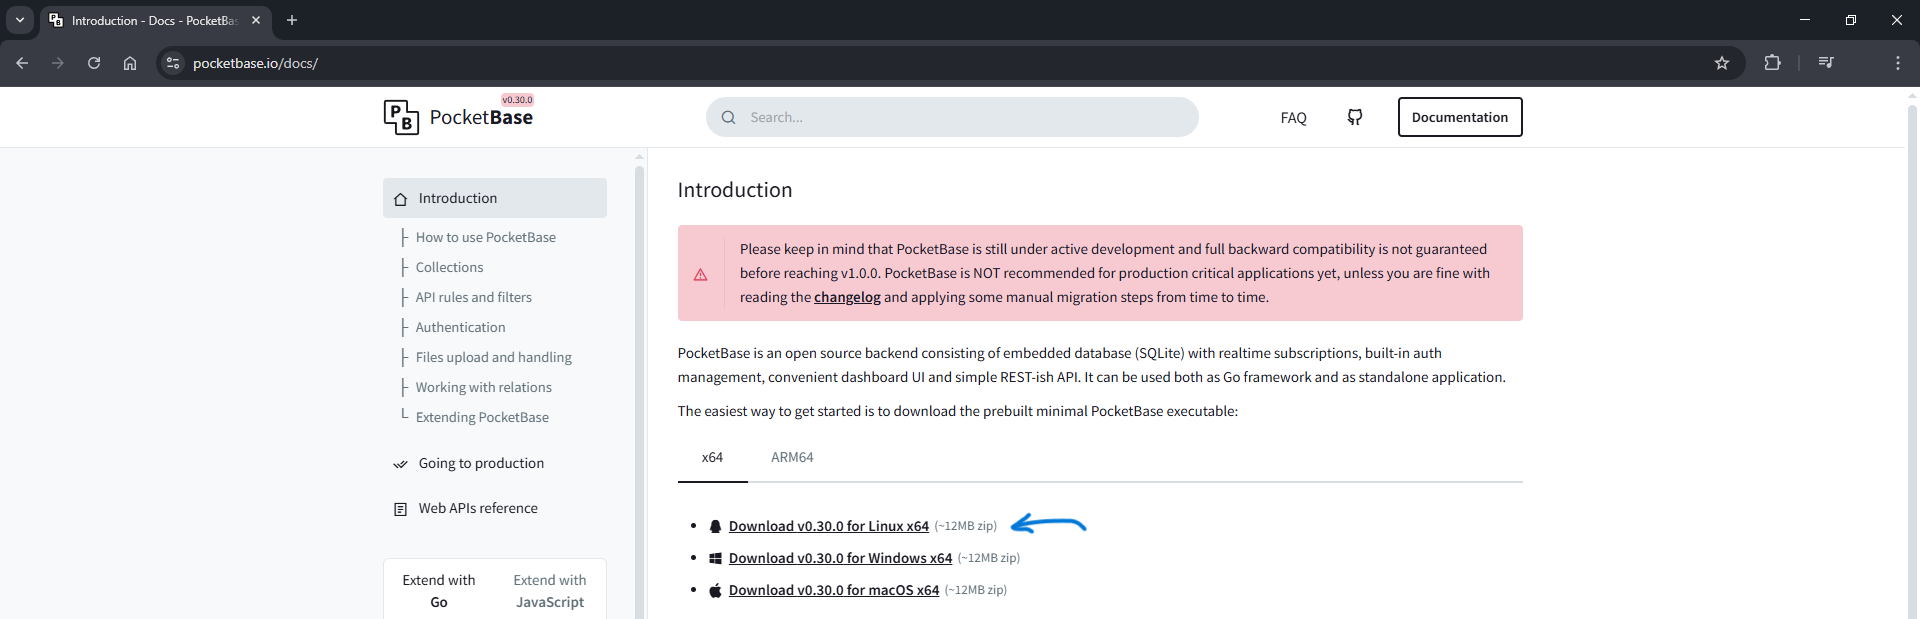This screenshot has height=619, width=1920.
Task: Open the browser extensions icon
Action: coord(1772,63)
